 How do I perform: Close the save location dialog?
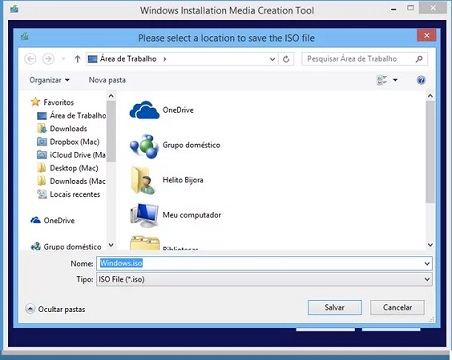pyautogui.click(x=426, y=36)
